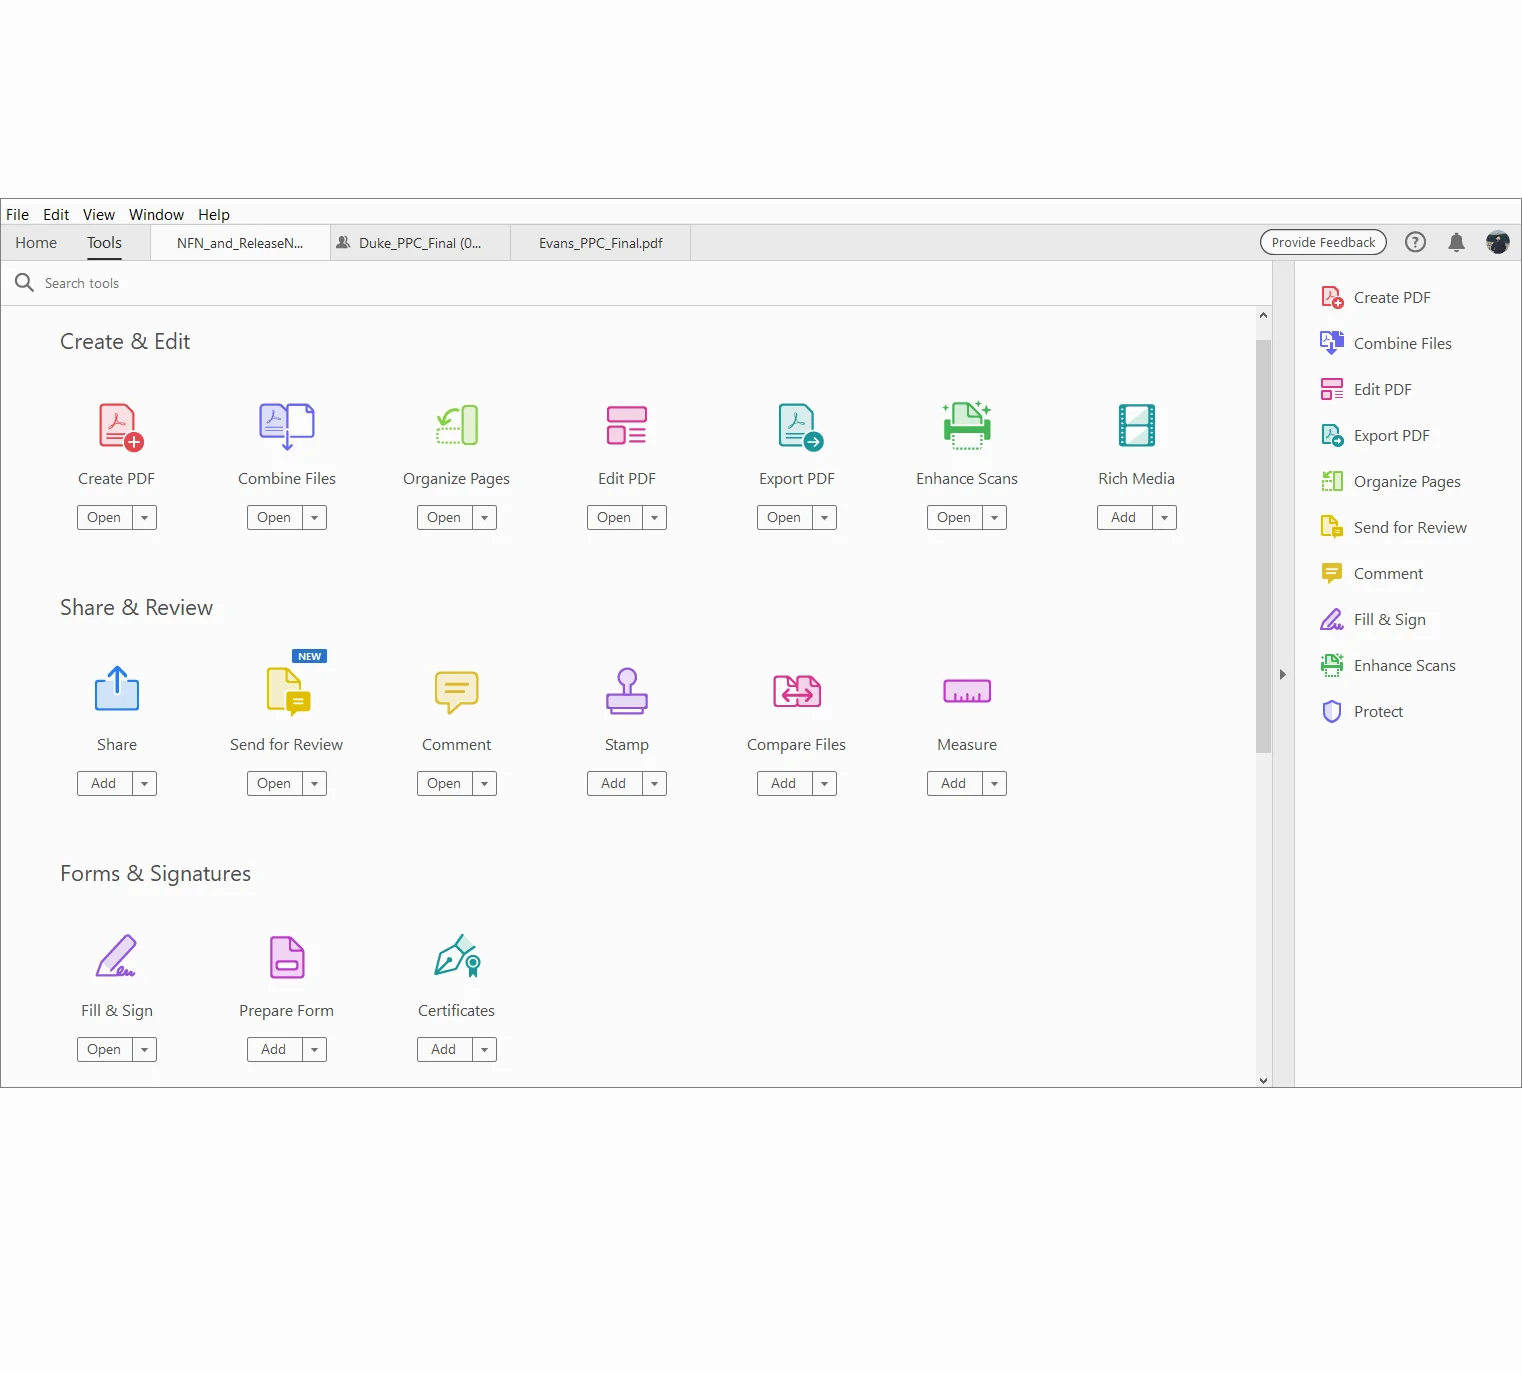The height and width of the screenshot is (1373, 1522).
Task: Select Fill & Sign shortcut in right sidebar
Action: coord(1373,620)
